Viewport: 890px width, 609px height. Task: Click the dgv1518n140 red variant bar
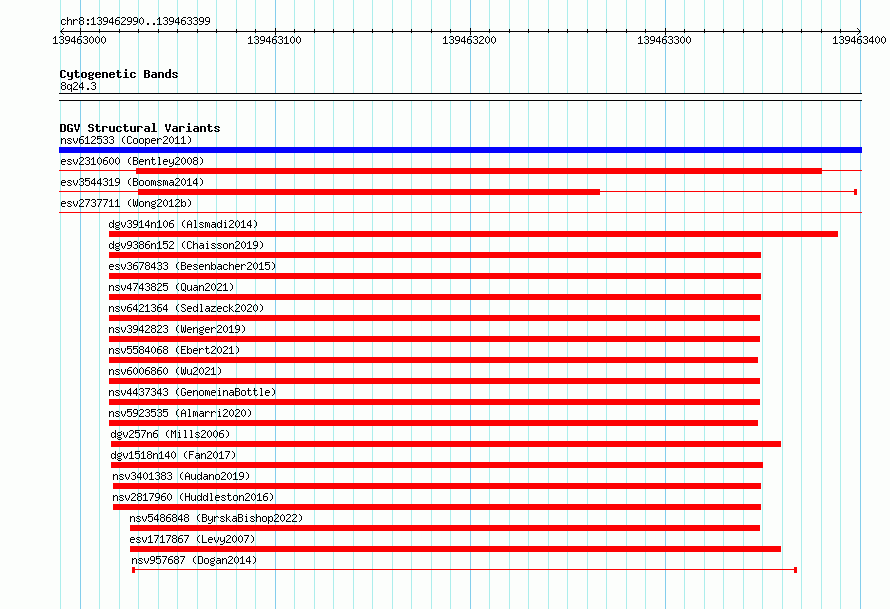(x=437, y=465)
